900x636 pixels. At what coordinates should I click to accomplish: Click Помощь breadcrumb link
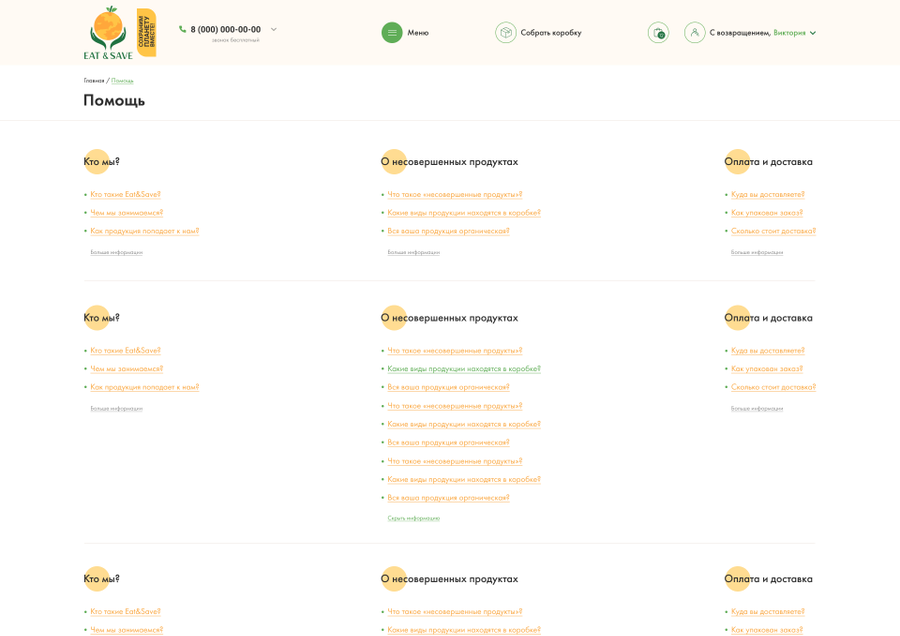pos(122,81)
